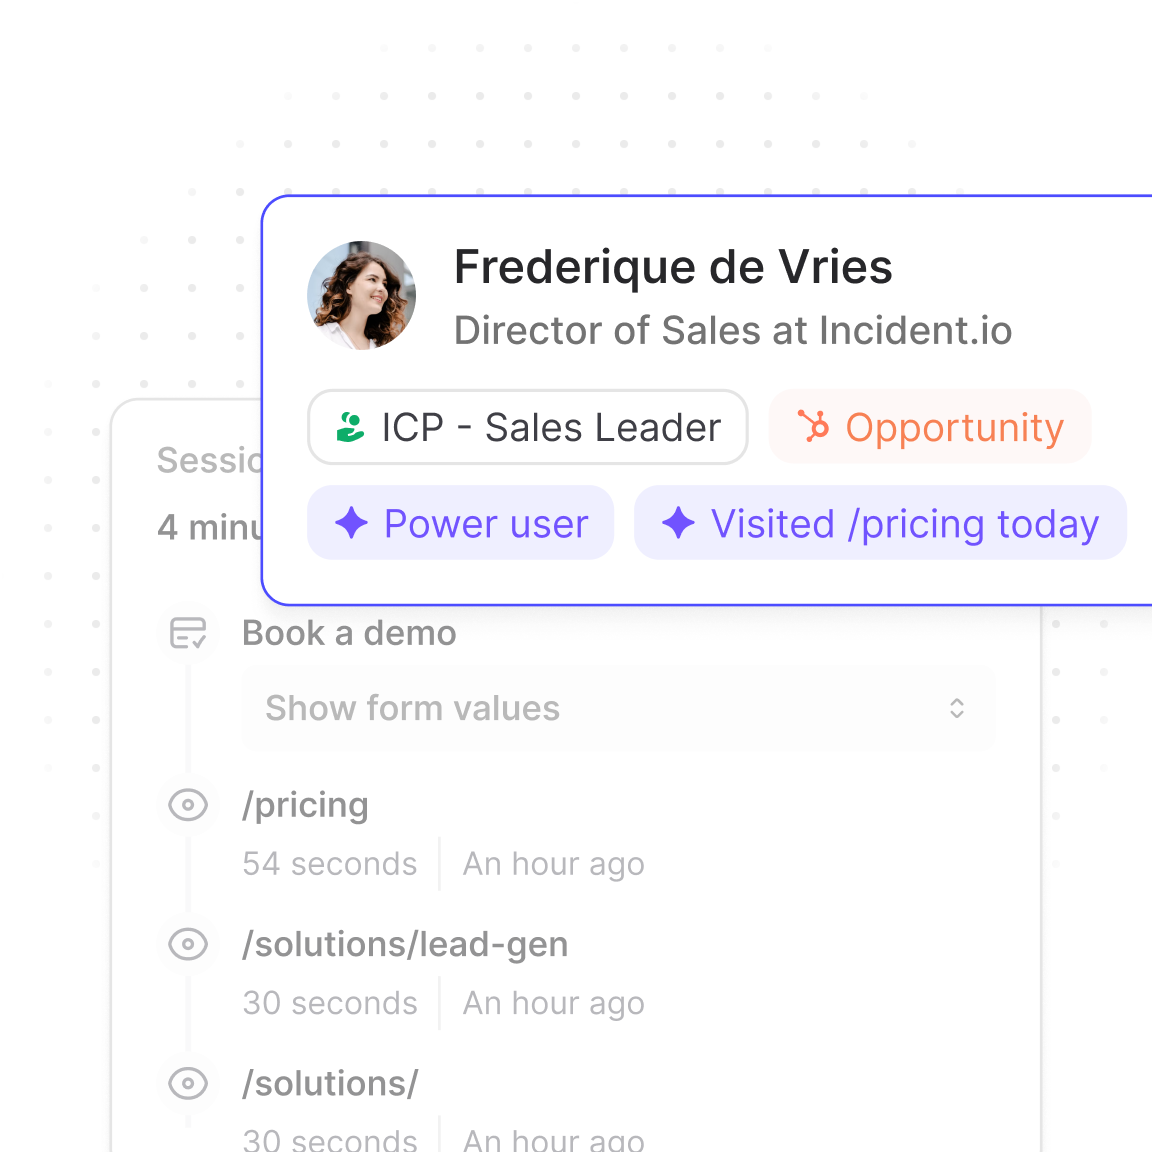Click the up-down chevron in form values
This screenshot has width=1152, height=1152.
click(x=957, y=708)
